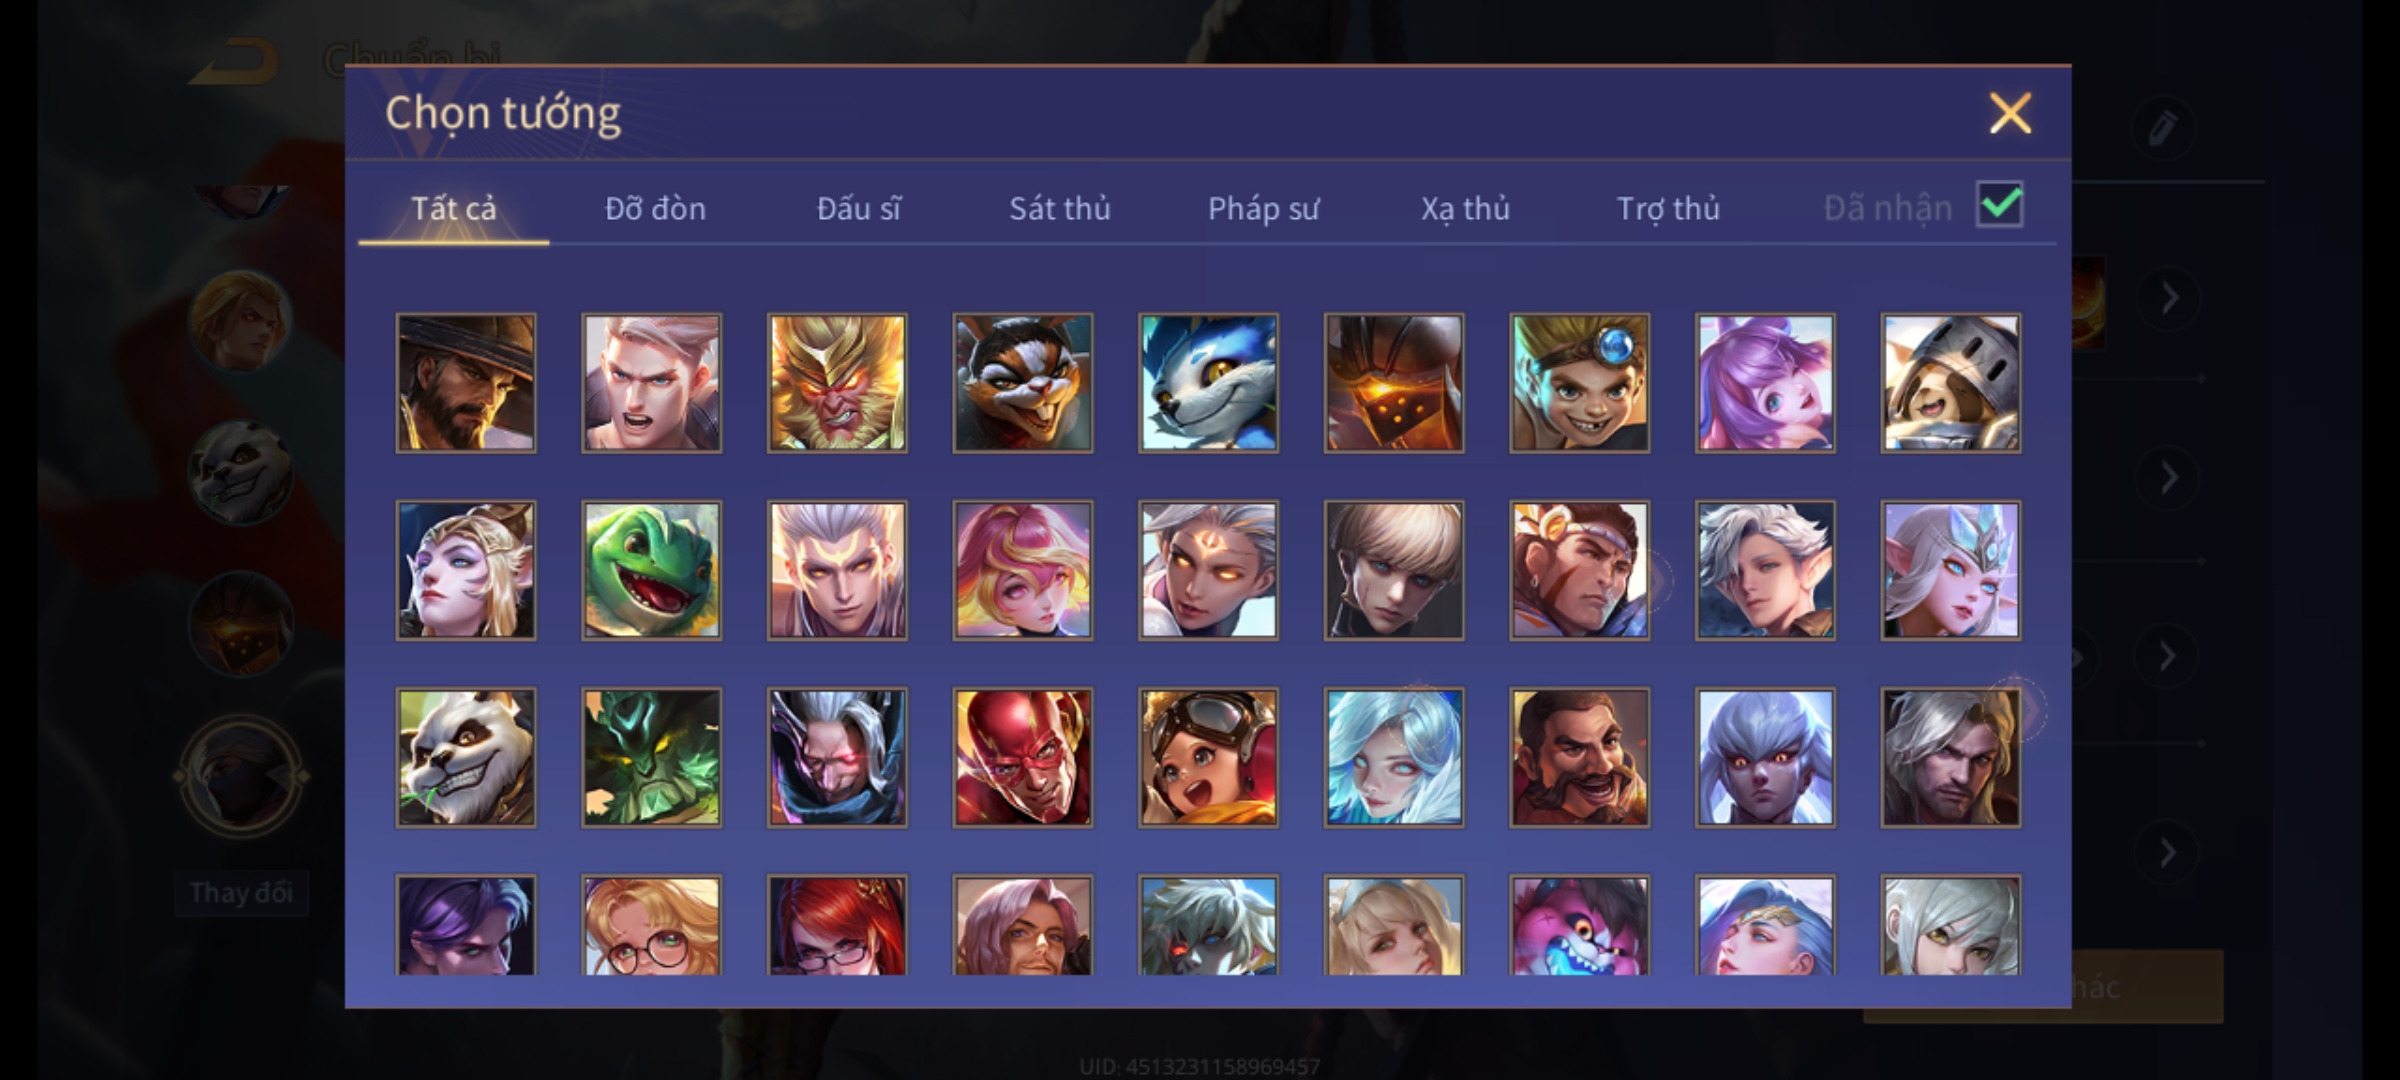Pick the pink and blue monster hero

(x=1580, y=925)
